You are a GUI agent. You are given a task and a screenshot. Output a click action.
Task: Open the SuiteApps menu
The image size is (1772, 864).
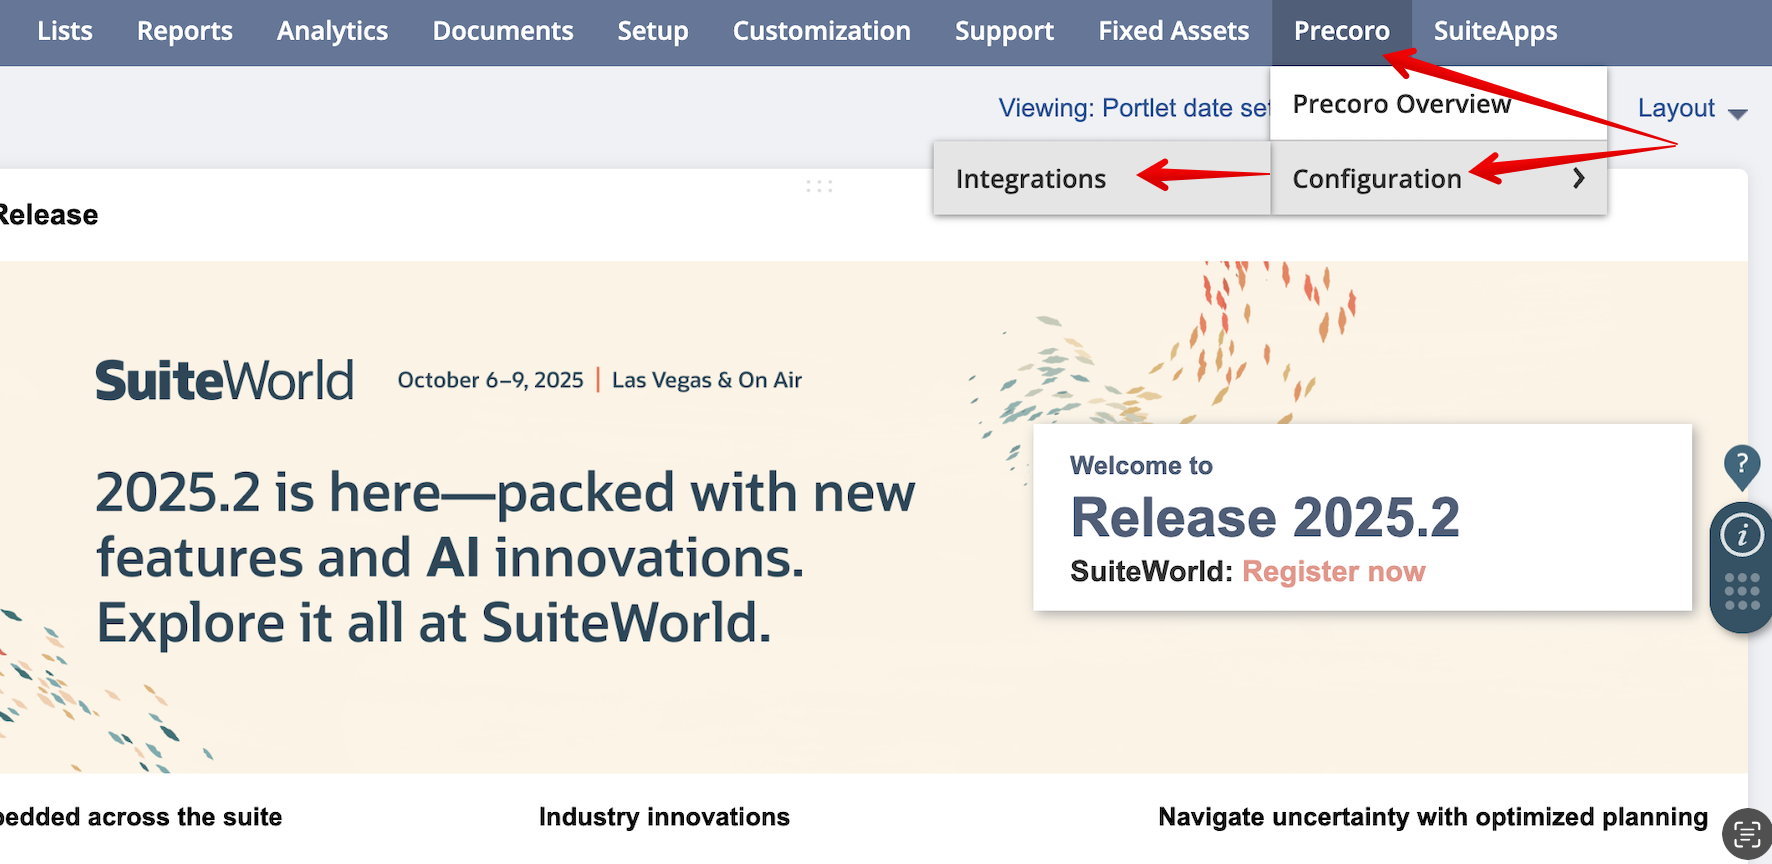pos(1495,31)
